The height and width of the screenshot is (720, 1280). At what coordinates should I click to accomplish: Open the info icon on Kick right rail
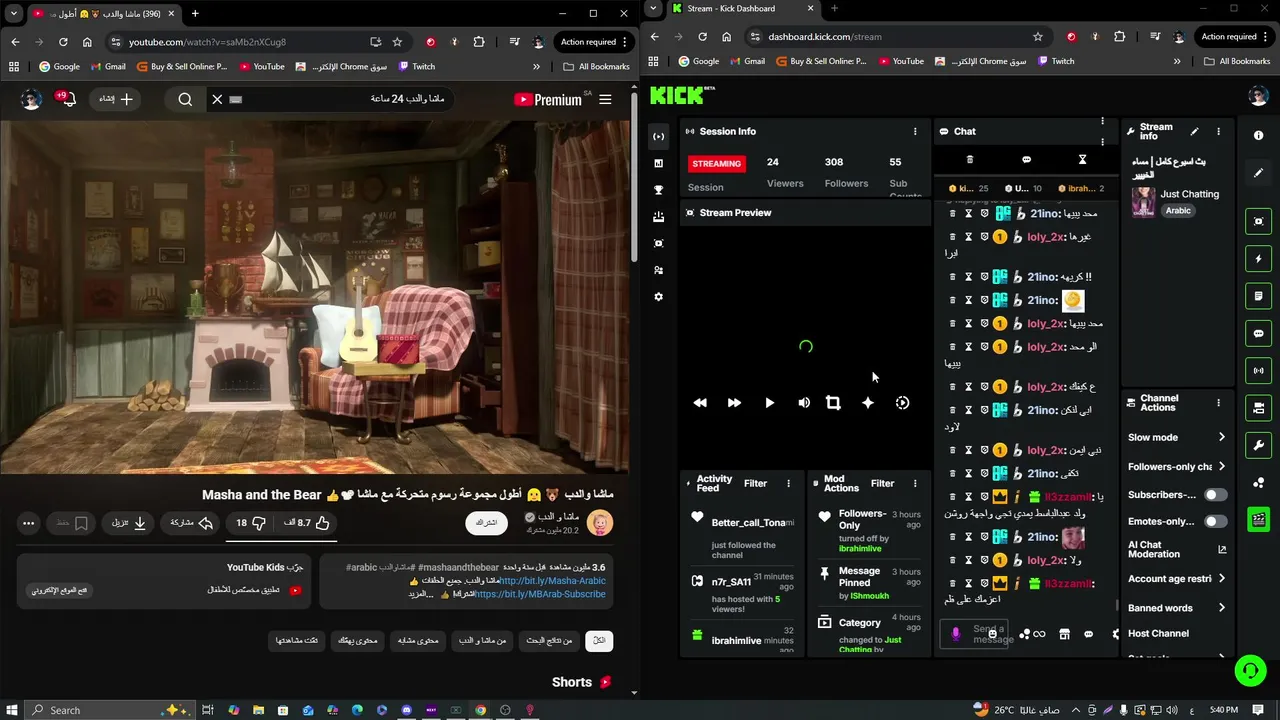(x=1258, y=135)
